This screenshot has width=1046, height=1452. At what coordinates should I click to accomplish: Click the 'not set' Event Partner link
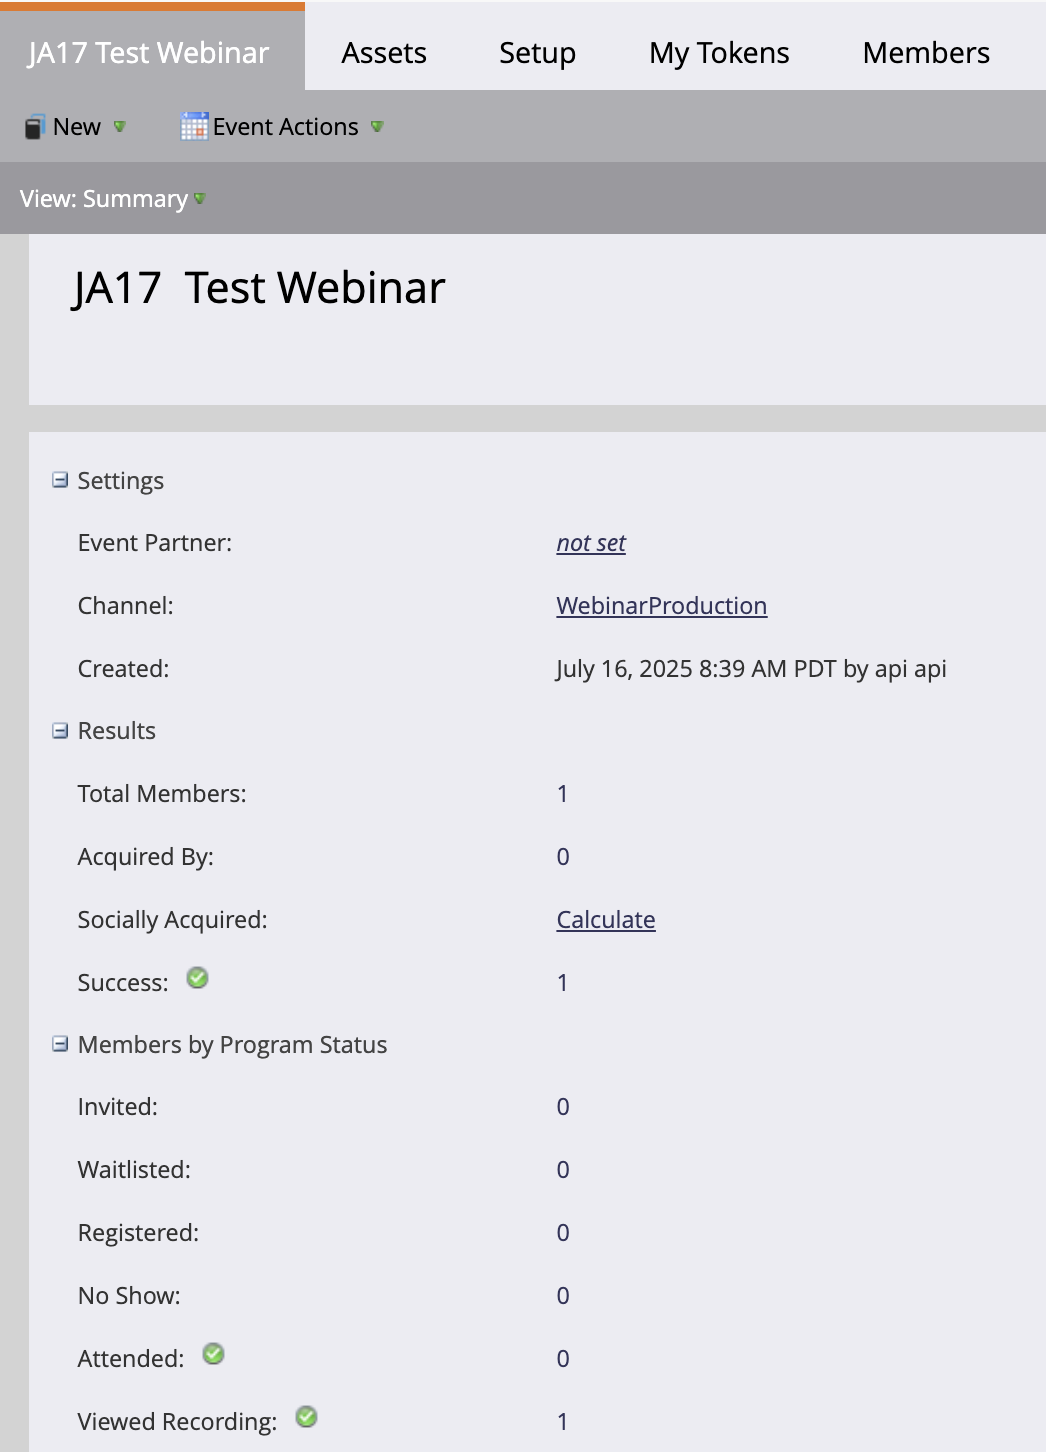click(591, 543)
